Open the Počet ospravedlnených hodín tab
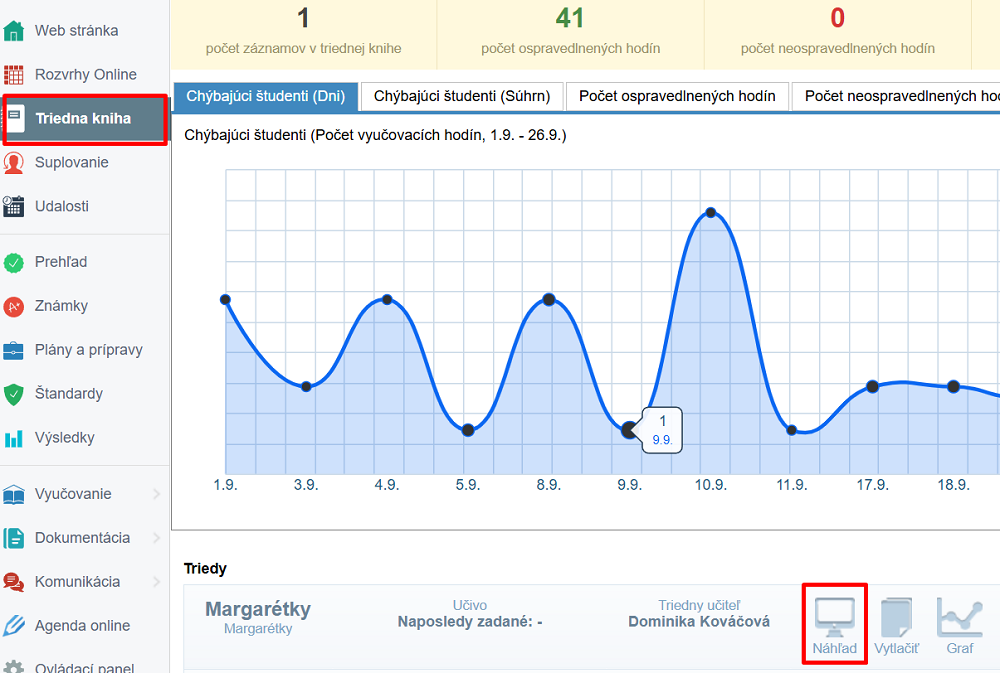The width and height of the screenshot is (1000, 673). coord(677,96)
